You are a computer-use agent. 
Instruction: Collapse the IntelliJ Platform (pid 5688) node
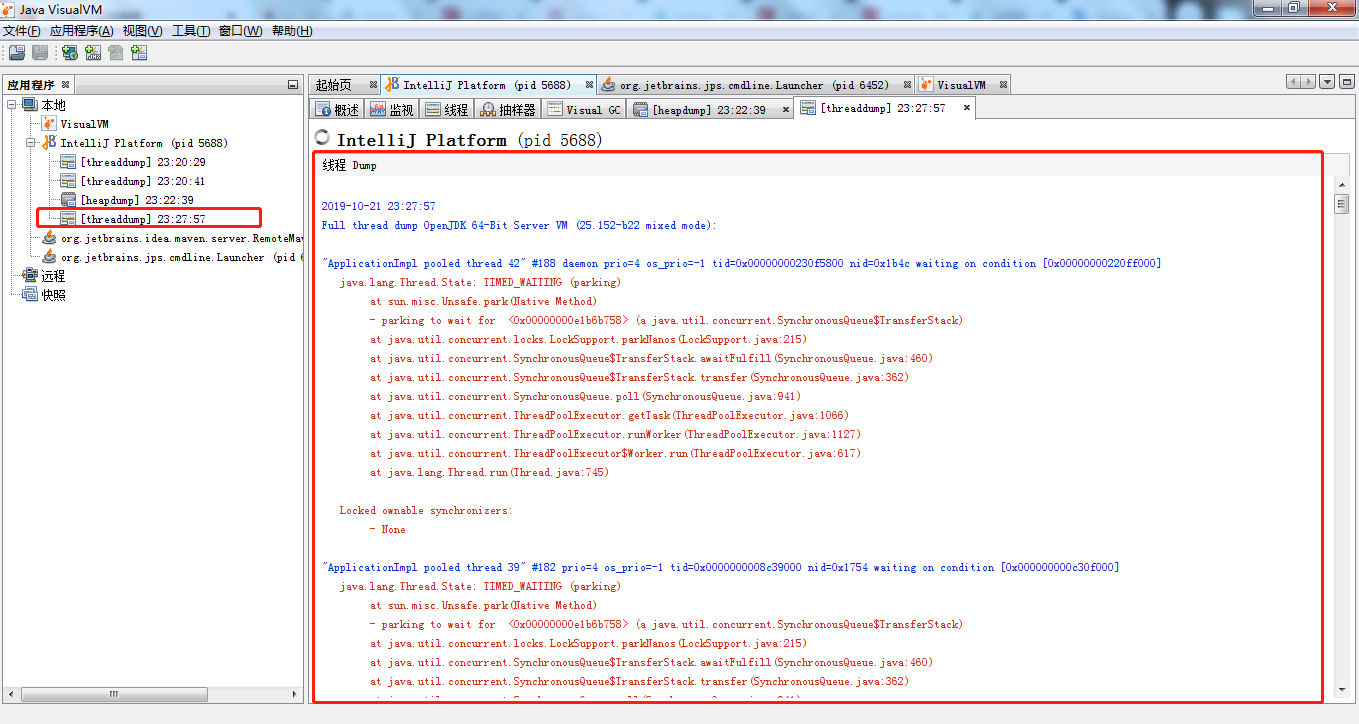click(x=31, y=143)
